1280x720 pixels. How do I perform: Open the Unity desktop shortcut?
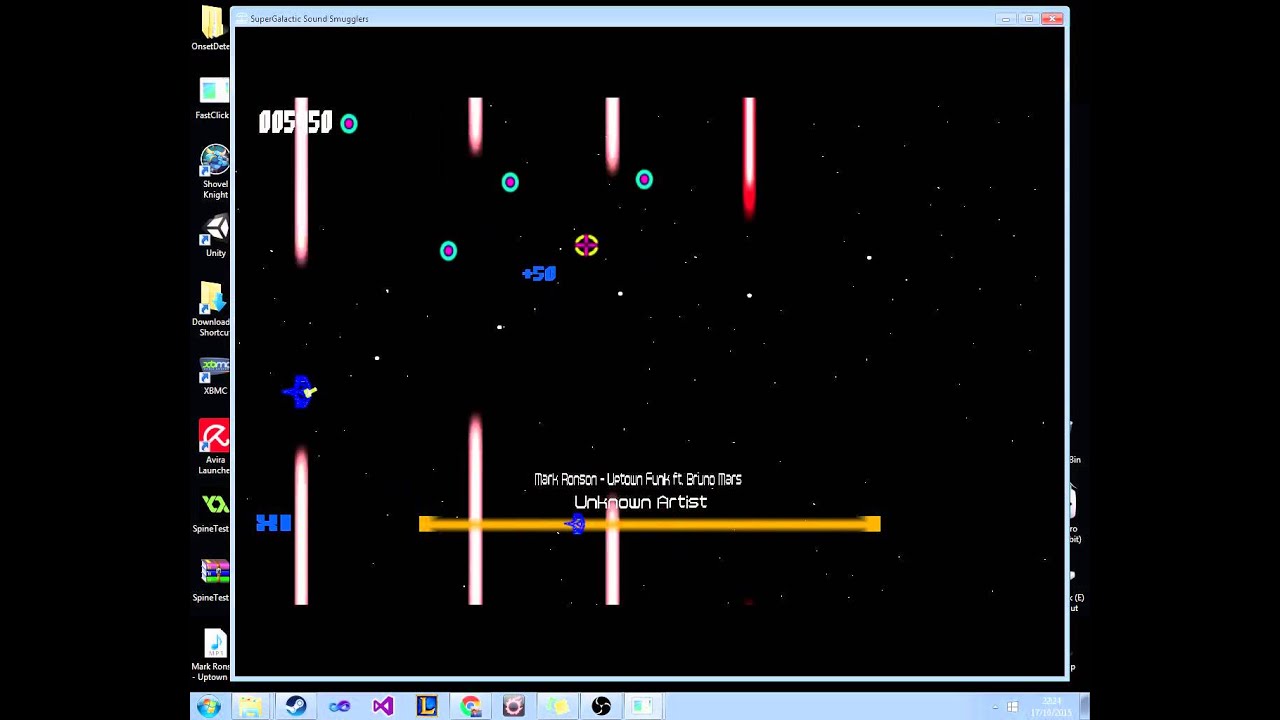pyautogui.click(x=215, y=236)
